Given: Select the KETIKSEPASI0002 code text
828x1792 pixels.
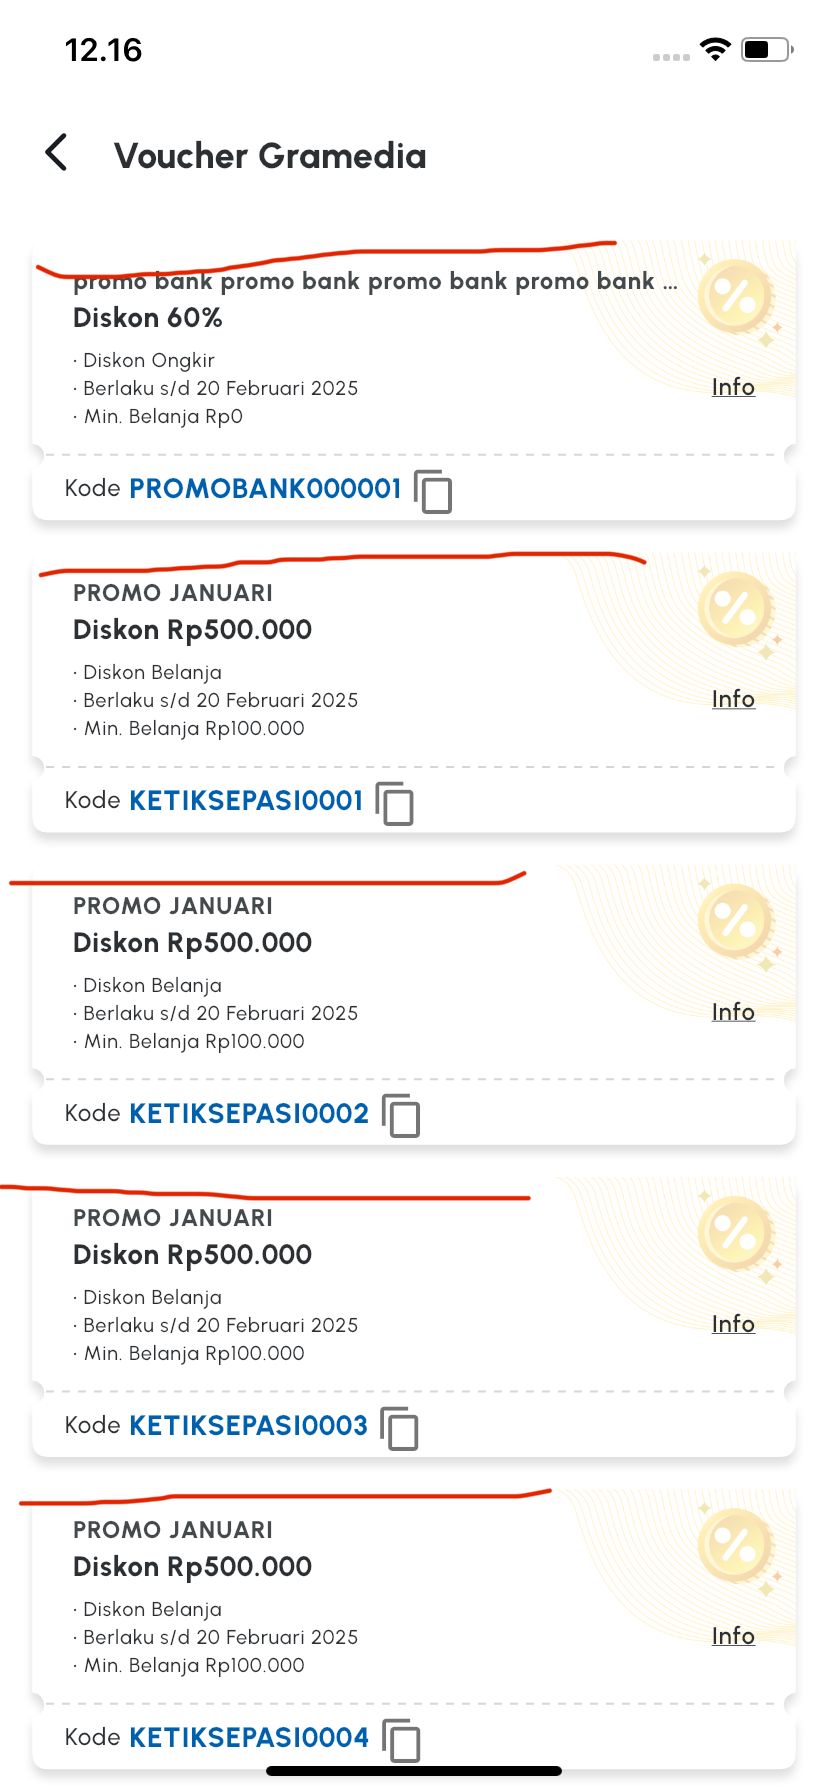Looking at the screenshot, I should tap(249, 1113).
